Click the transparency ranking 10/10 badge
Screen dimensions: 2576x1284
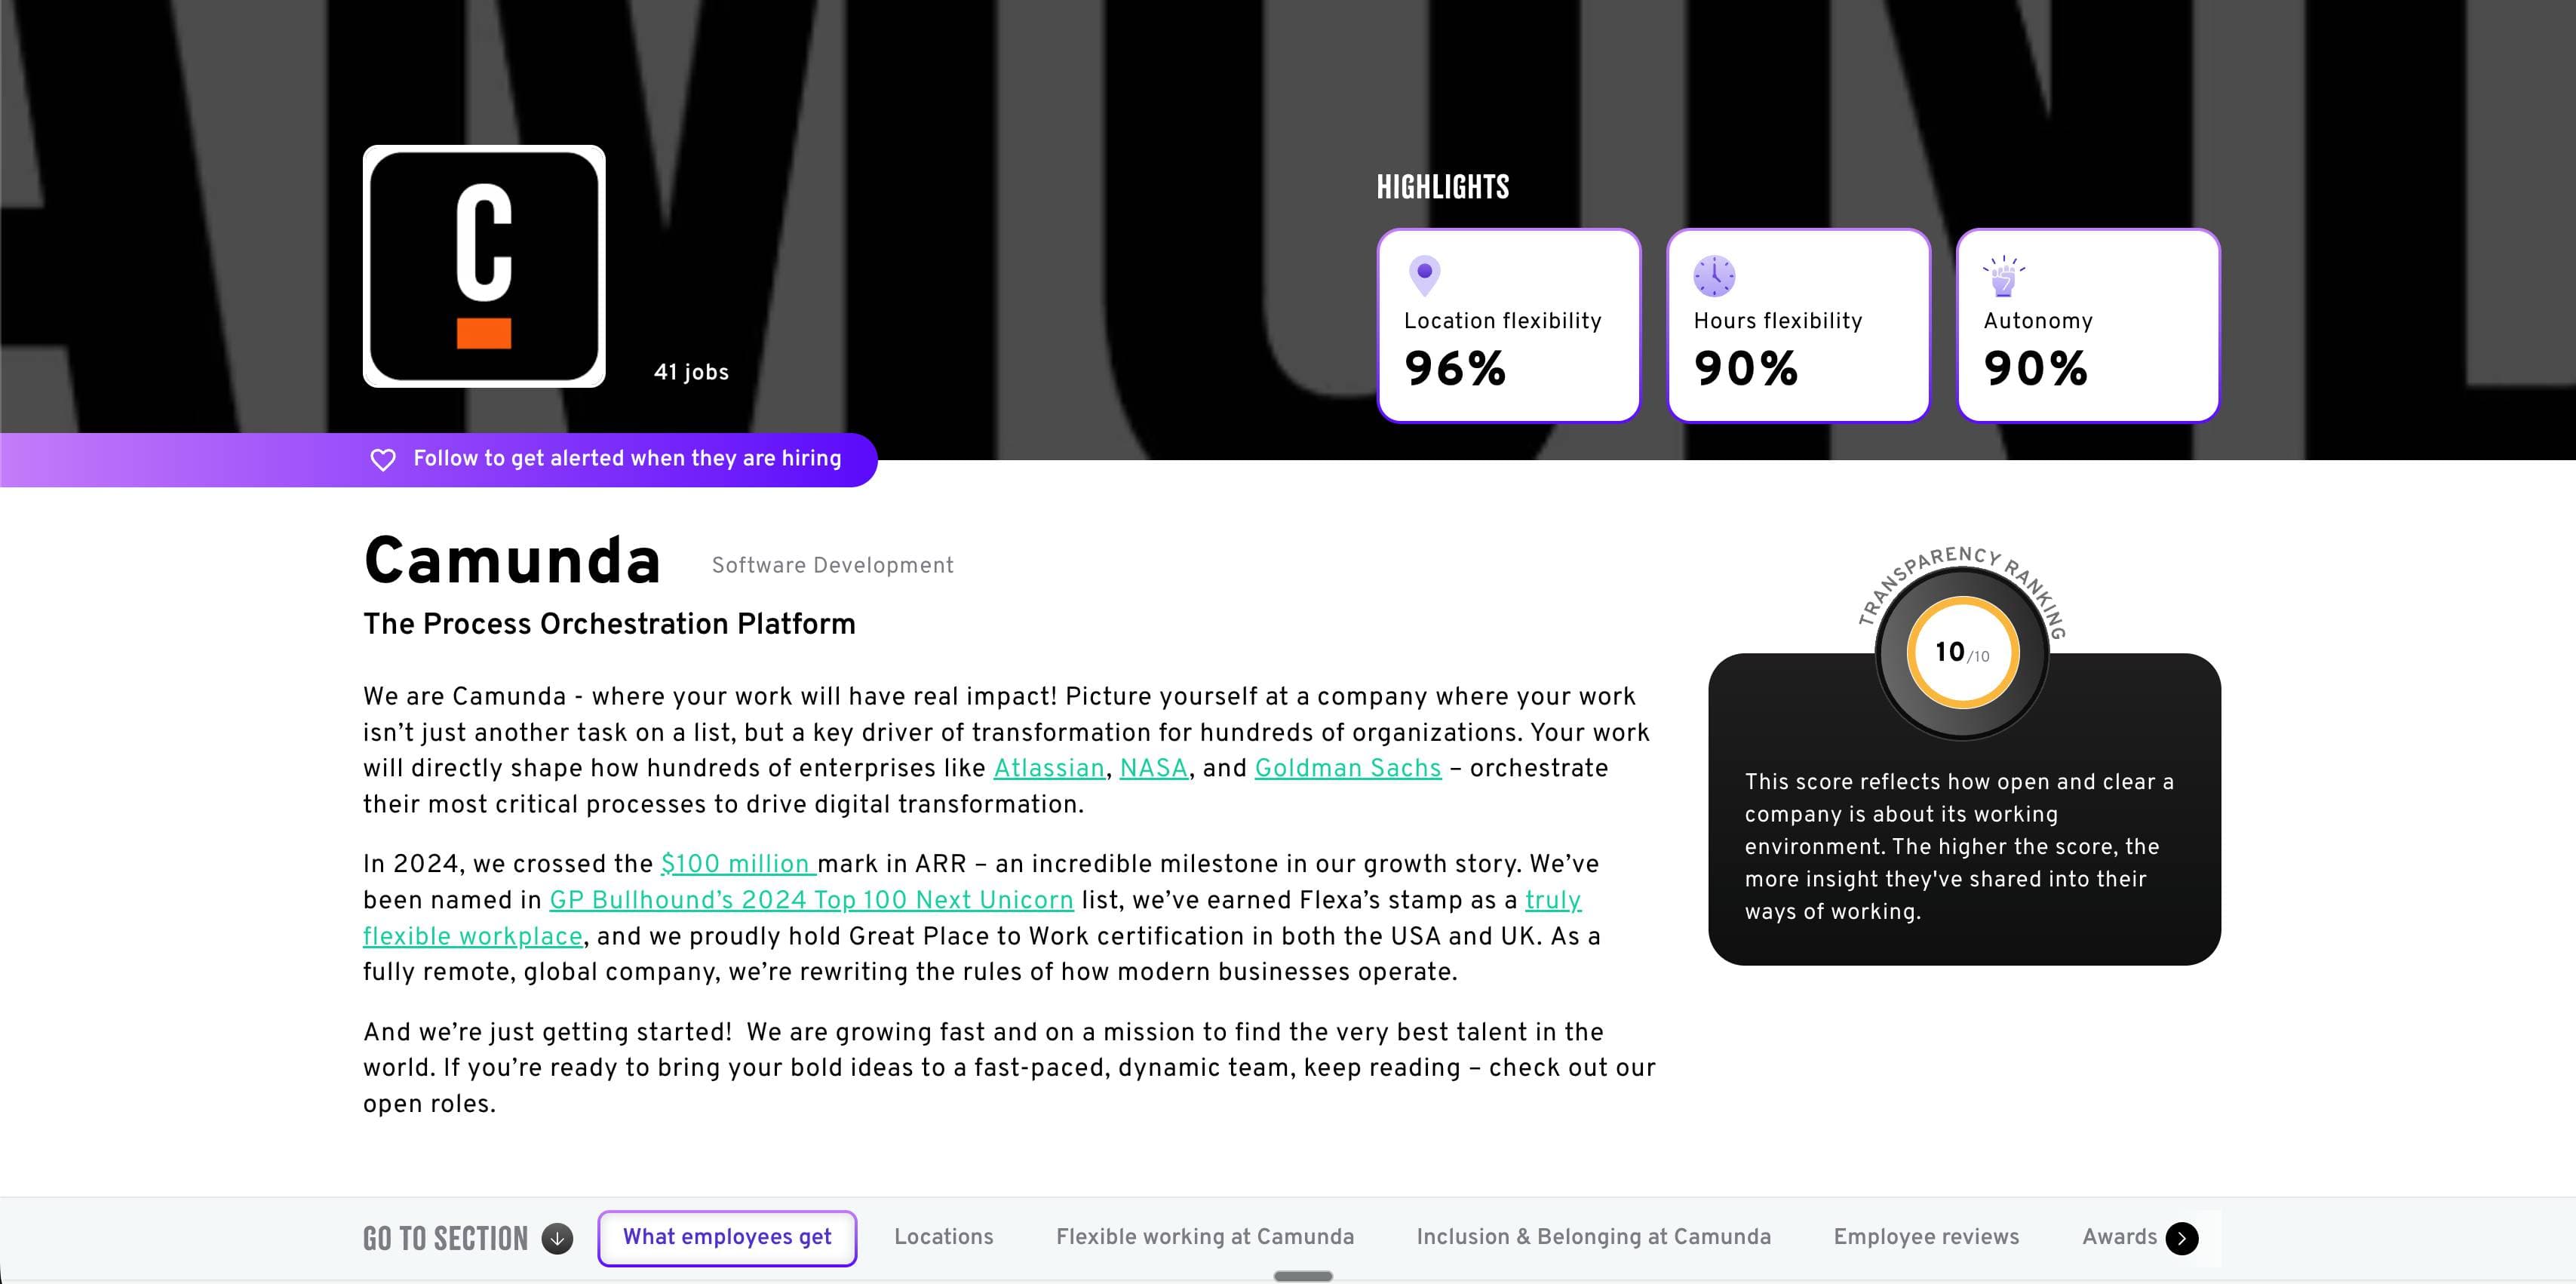coord(1962,653)
